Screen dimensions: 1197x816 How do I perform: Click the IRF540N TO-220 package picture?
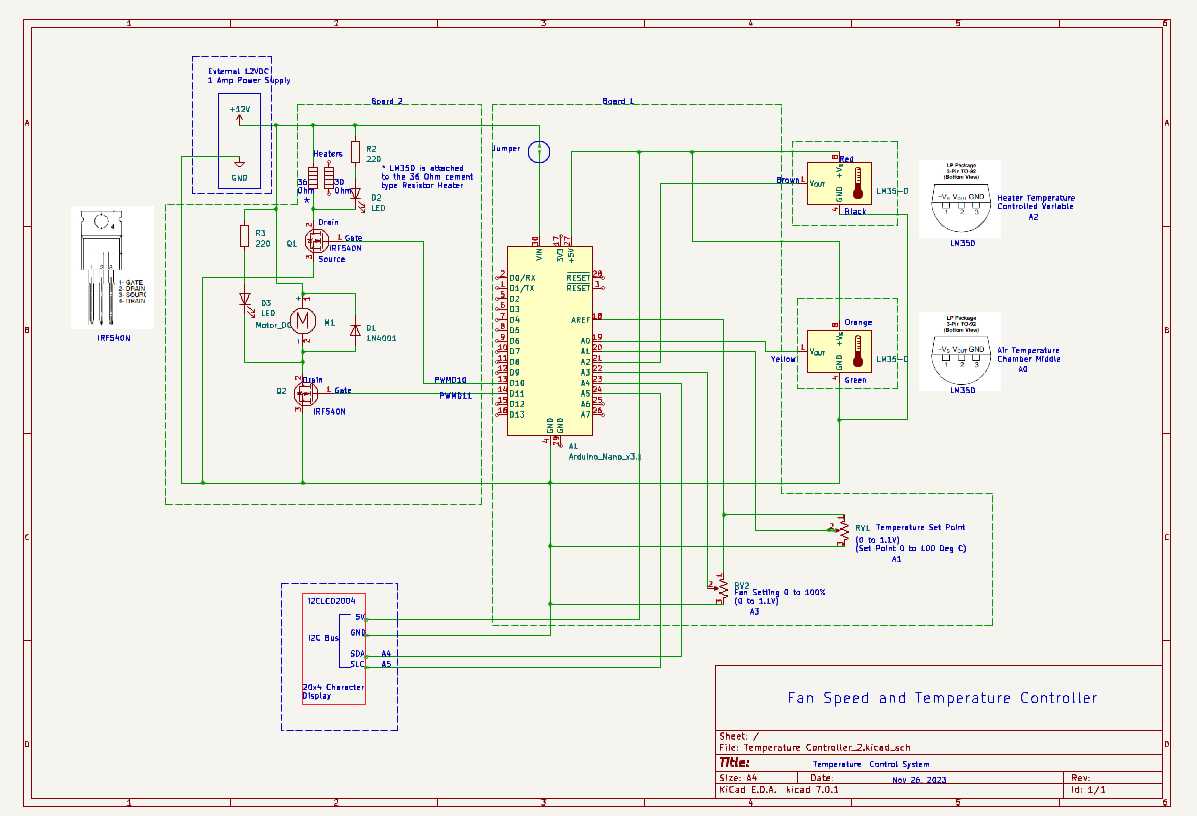point(112,267)
